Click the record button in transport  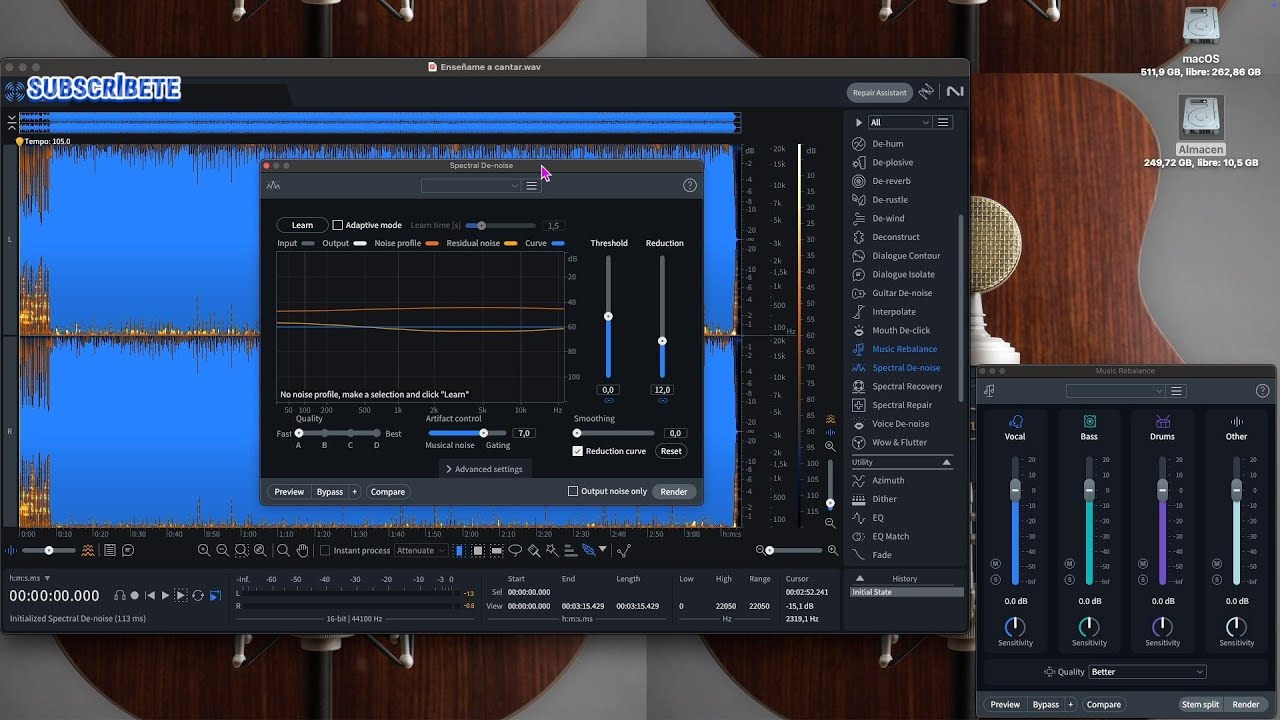coord(135,595)
